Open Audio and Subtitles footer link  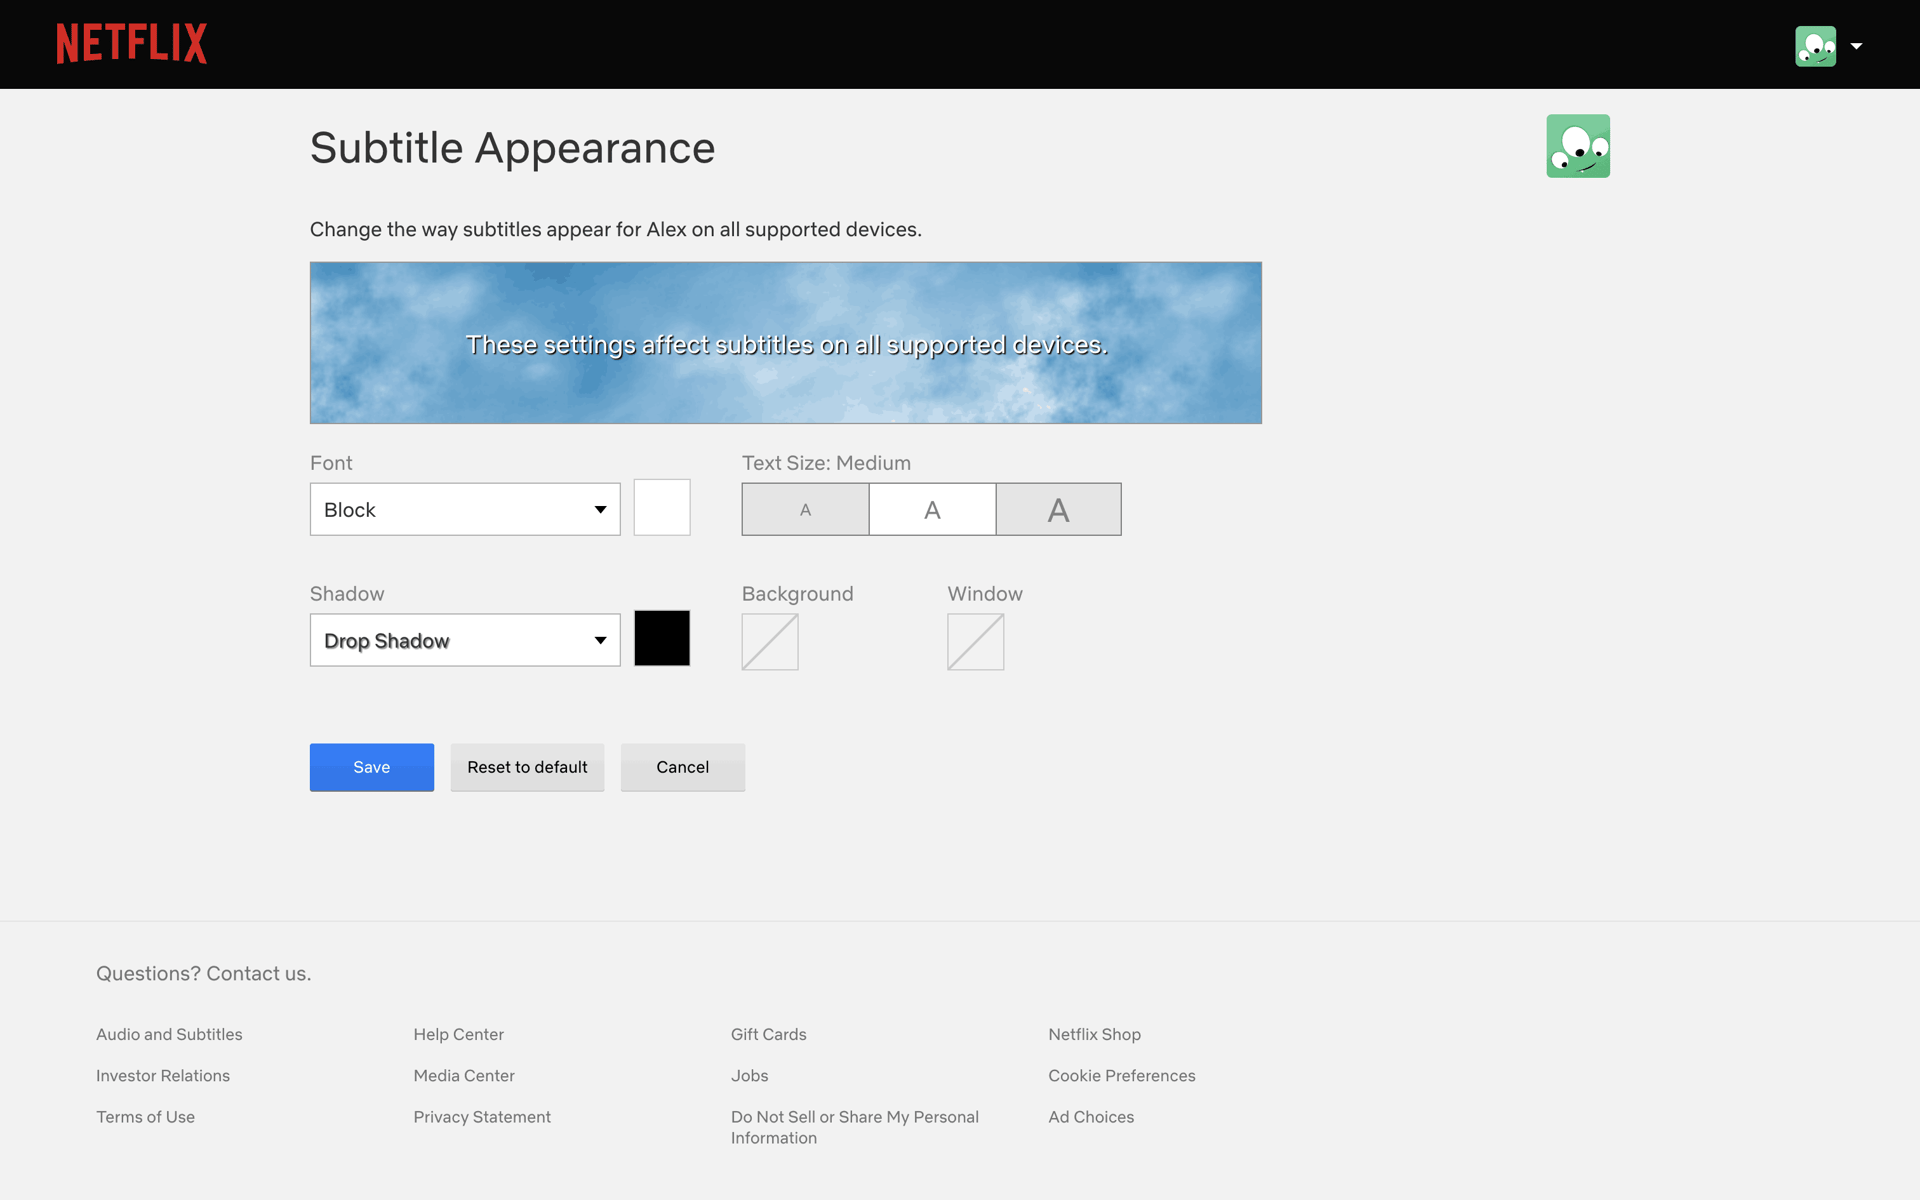[169, 1034]
